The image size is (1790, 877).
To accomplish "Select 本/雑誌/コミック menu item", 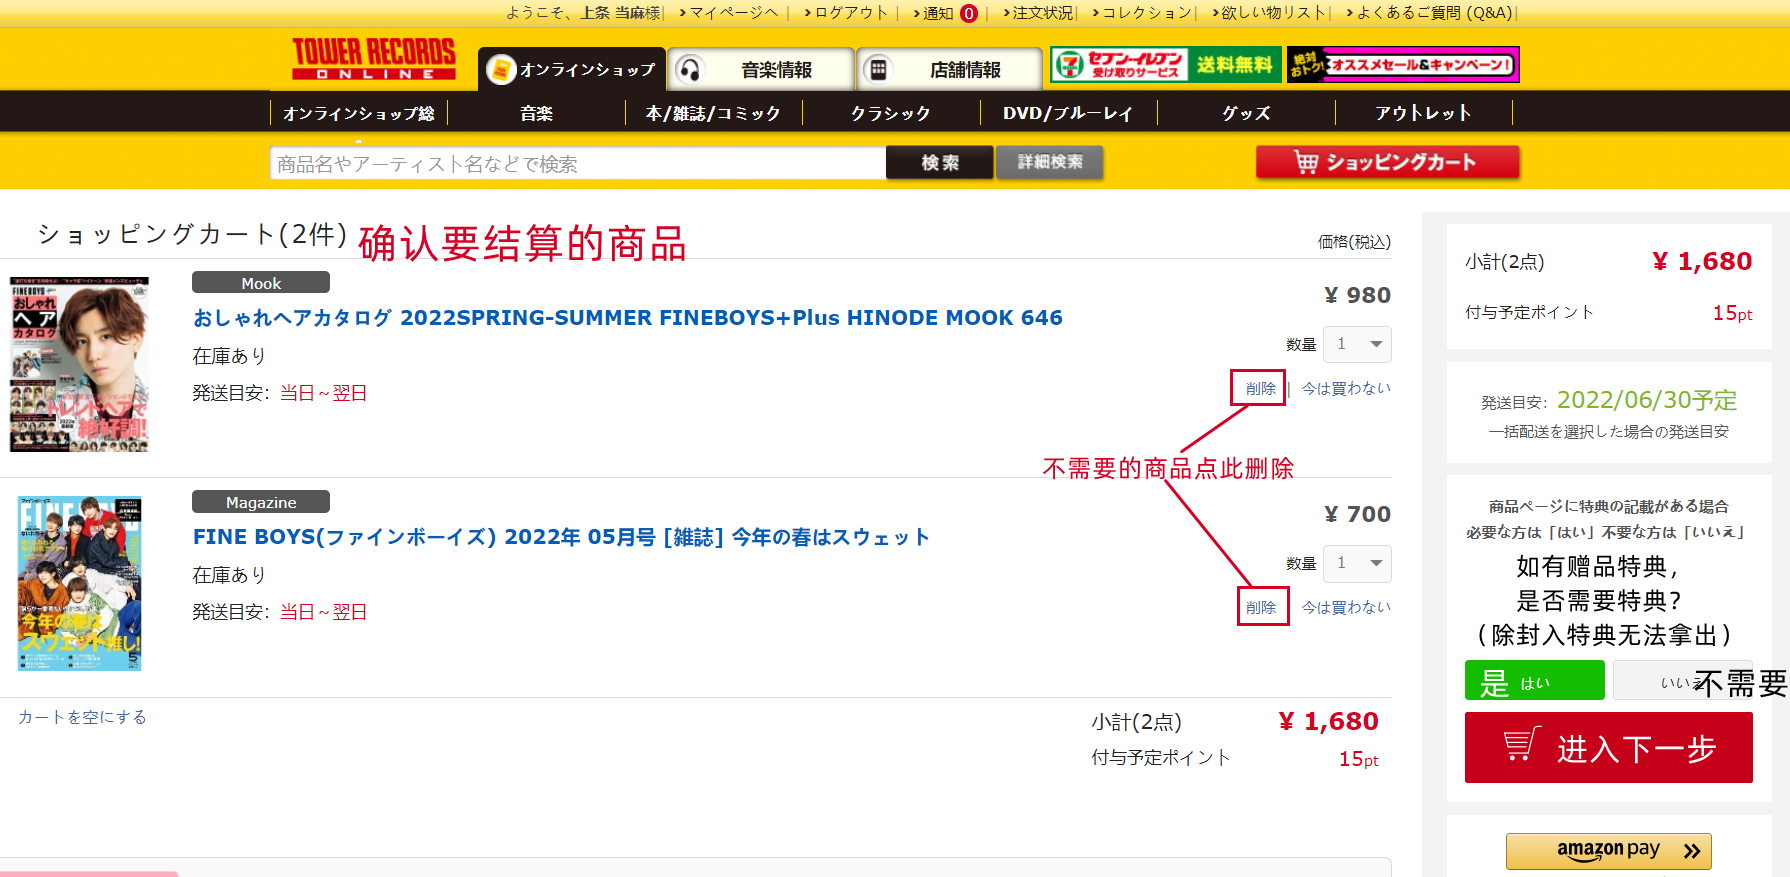I will (x=713, y=113).
